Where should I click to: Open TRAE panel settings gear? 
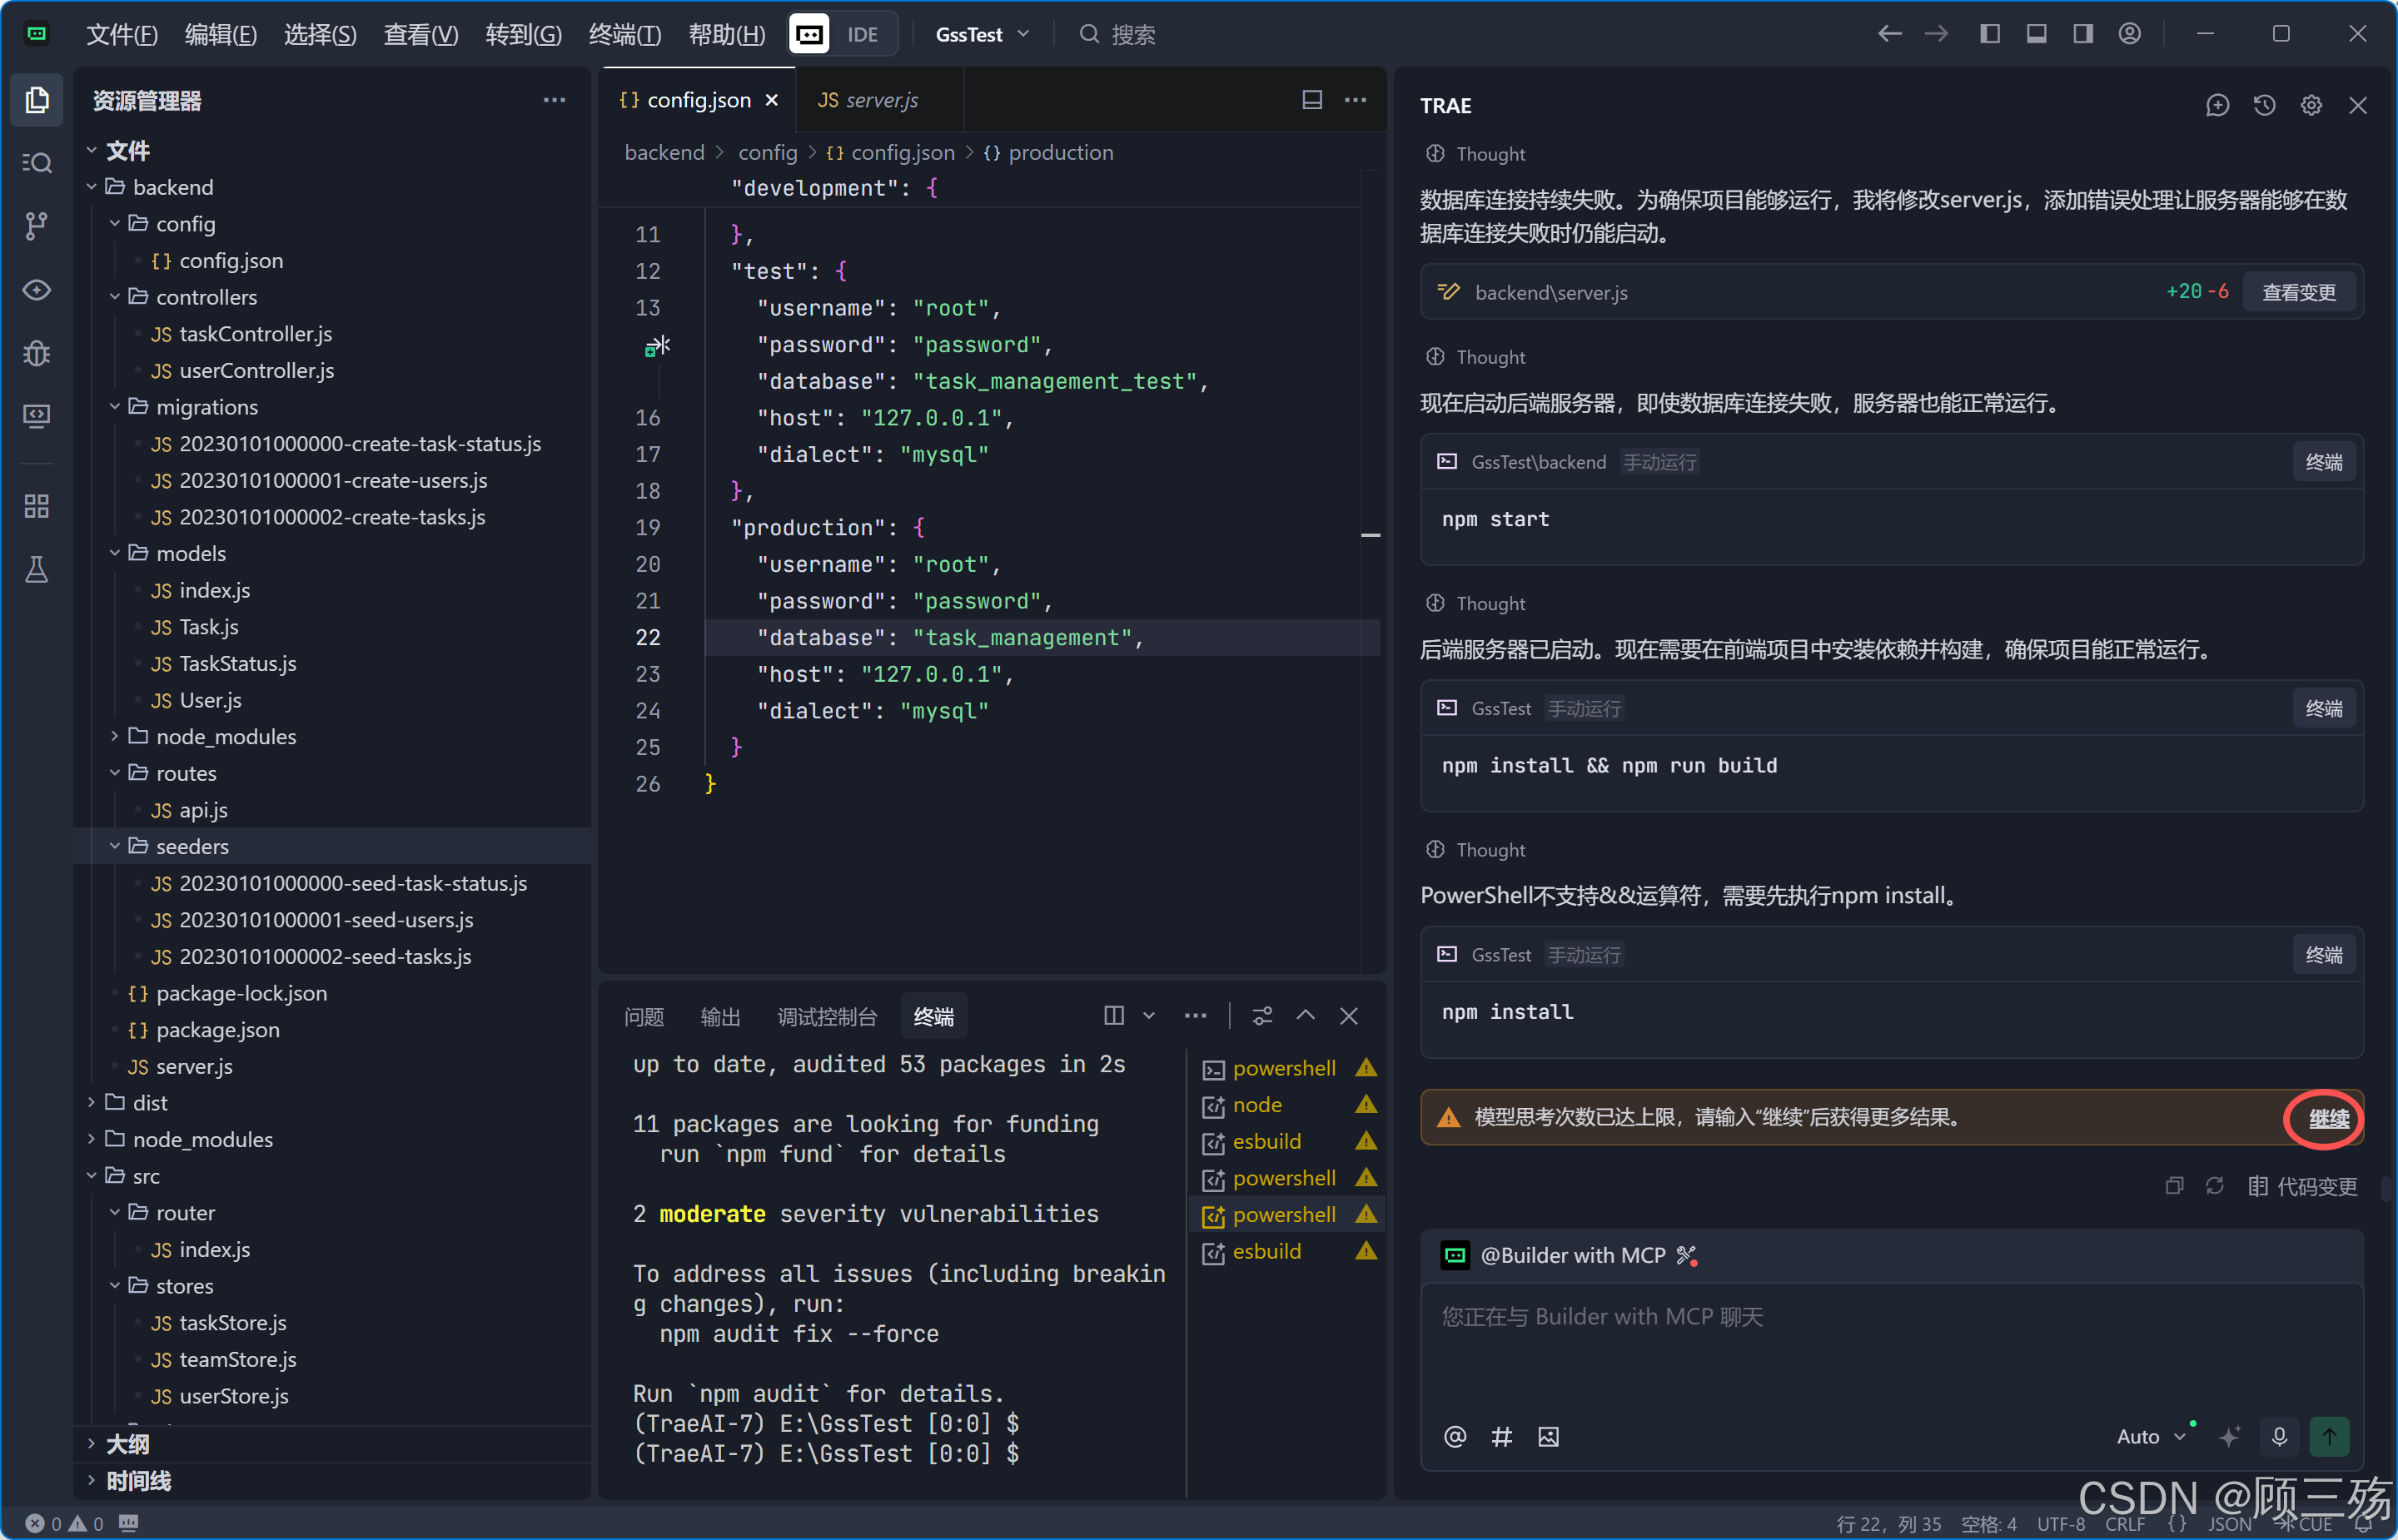[x=2311, y=105]
